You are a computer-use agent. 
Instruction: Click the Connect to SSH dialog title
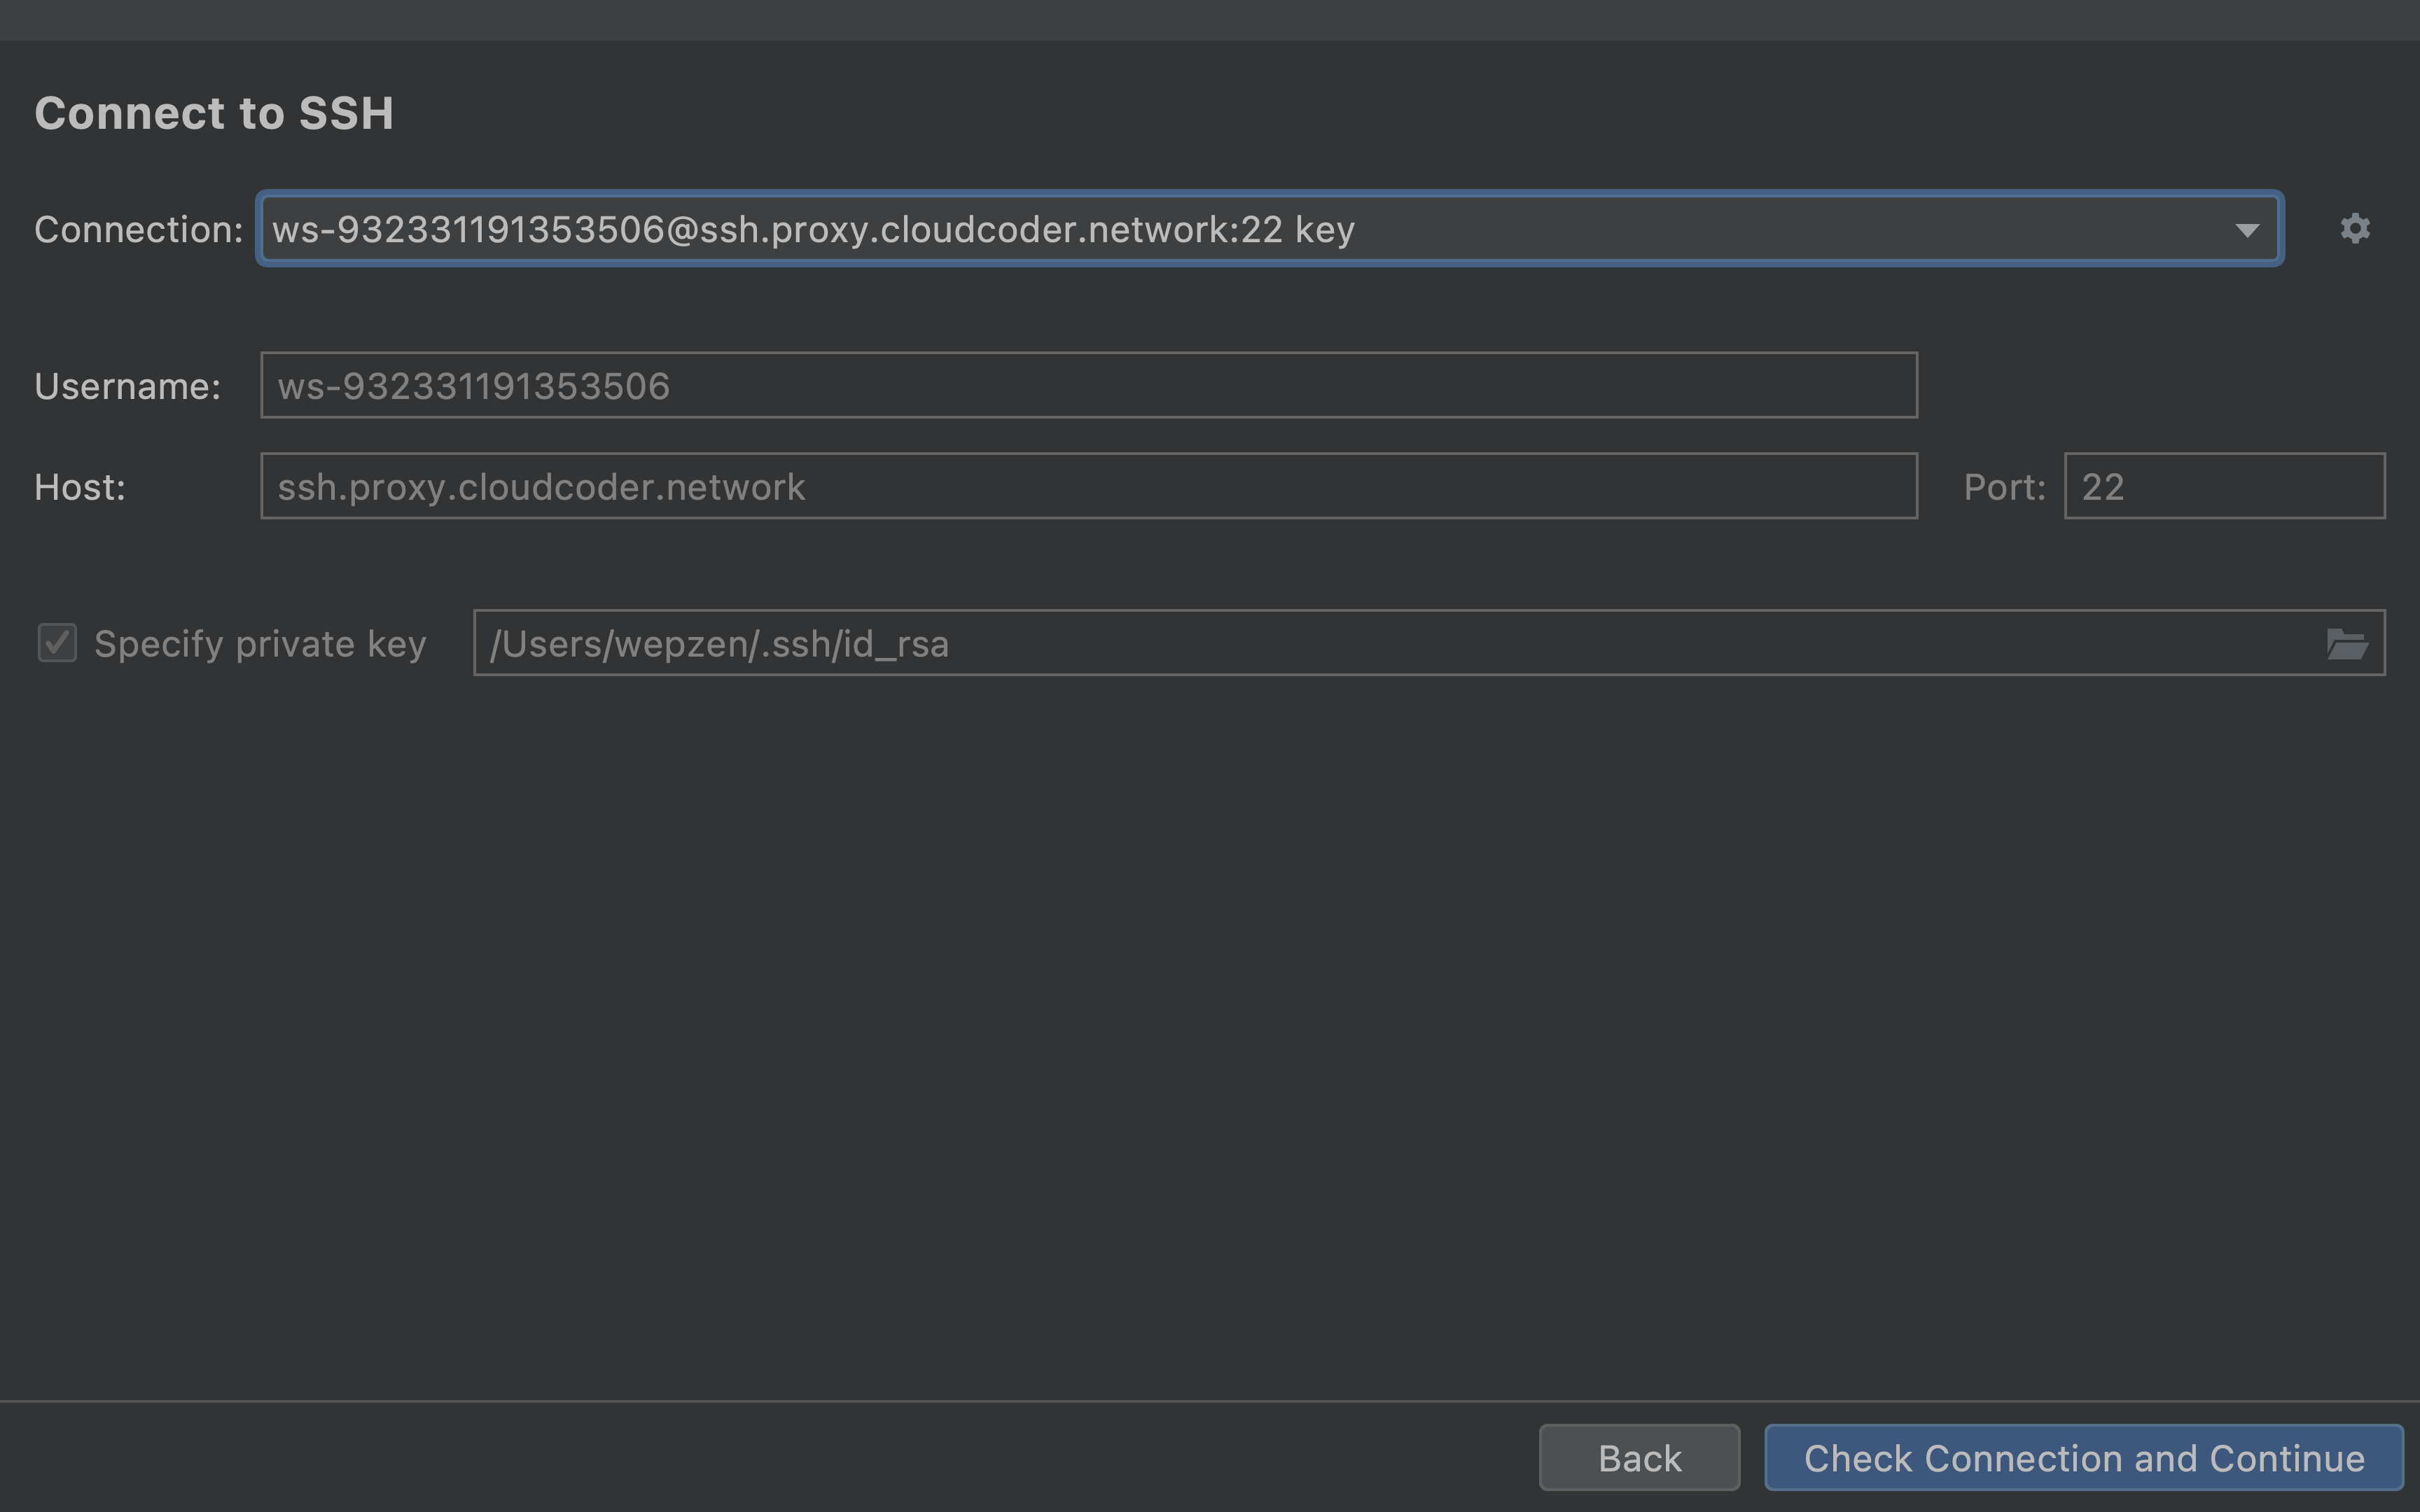(214, 113)
